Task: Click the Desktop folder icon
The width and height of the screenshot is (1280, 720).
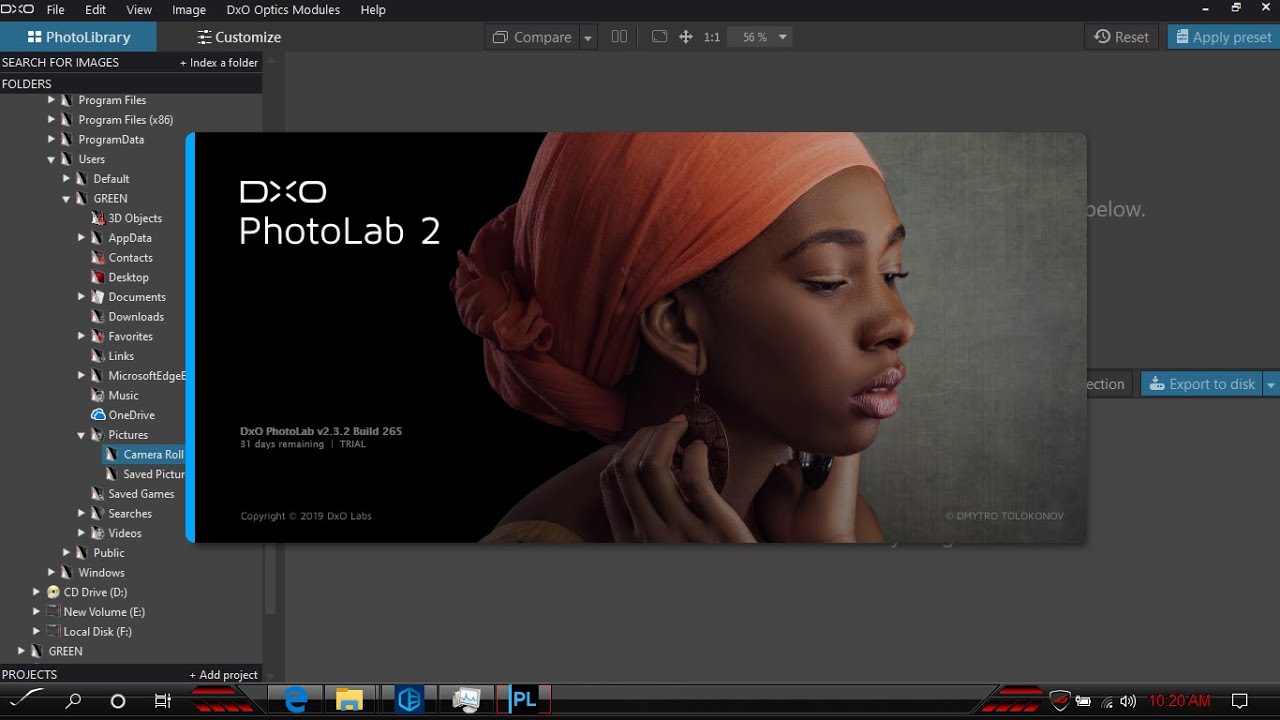Action: (x=97, y=277)
